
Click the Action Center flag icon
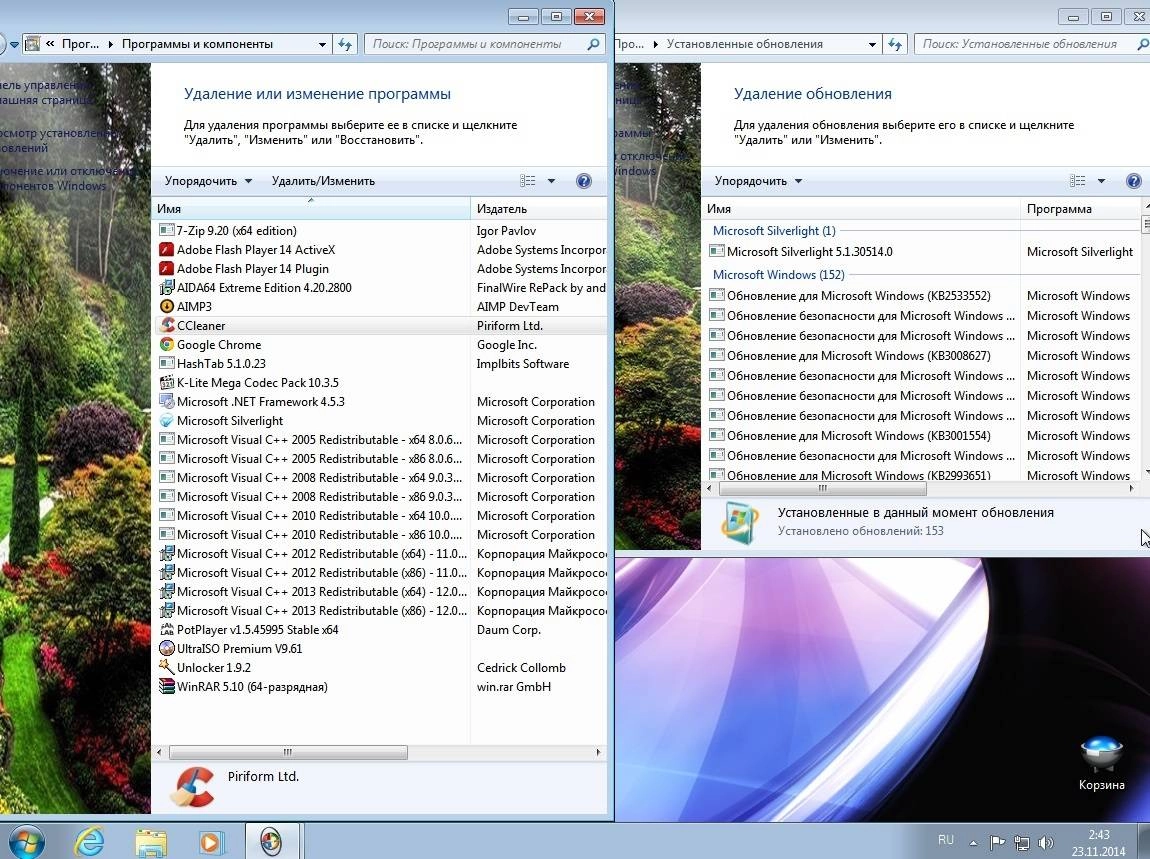click(997, 842)
